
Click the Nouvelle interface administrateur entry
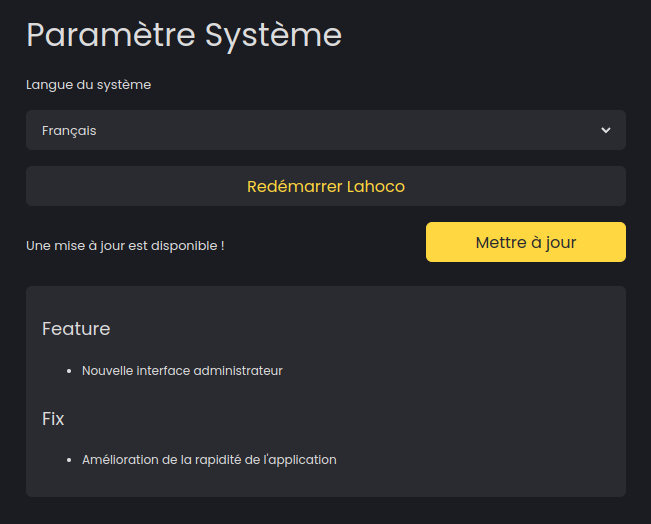coord(182,371)
